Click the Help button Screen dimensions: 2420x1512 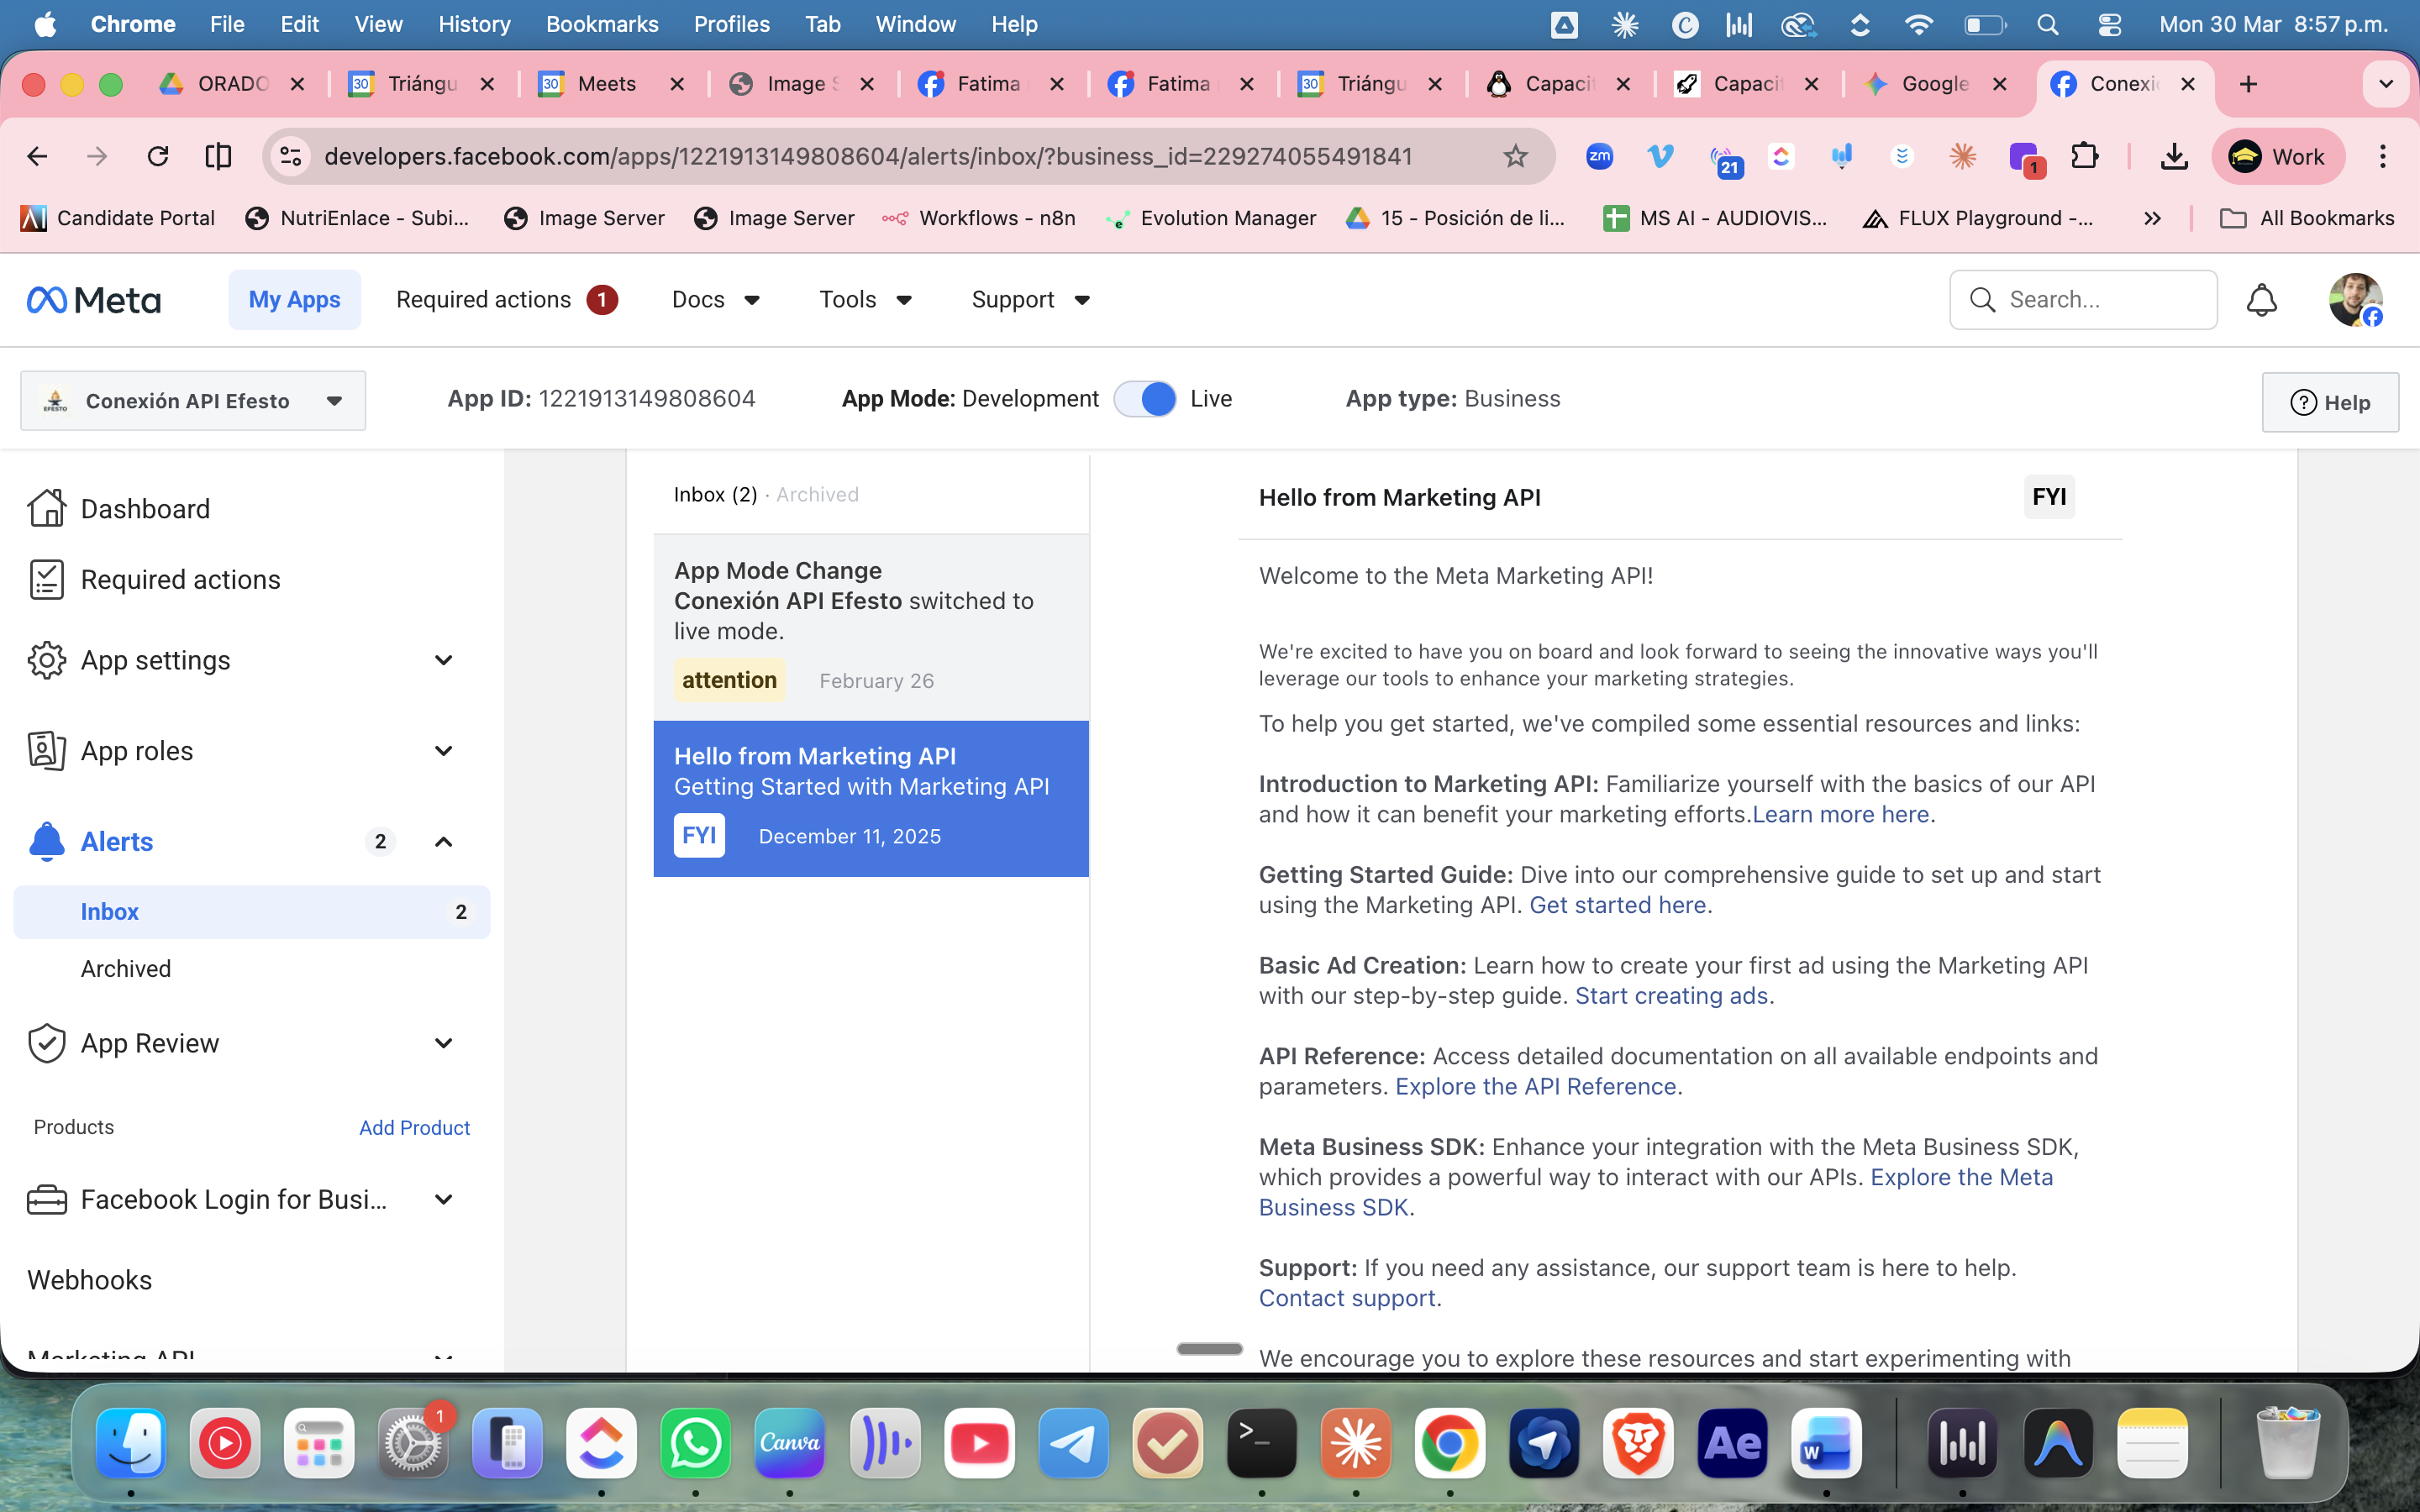coord(2330,402)
